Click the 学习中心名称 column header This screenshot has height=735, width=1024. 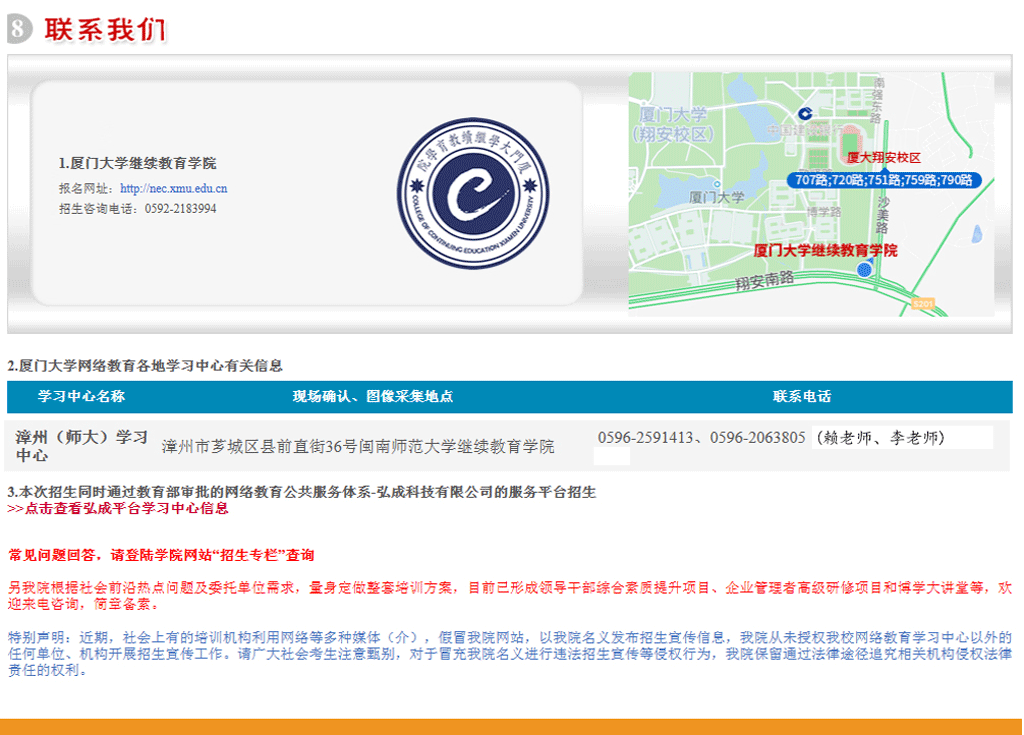coord(81,396)
